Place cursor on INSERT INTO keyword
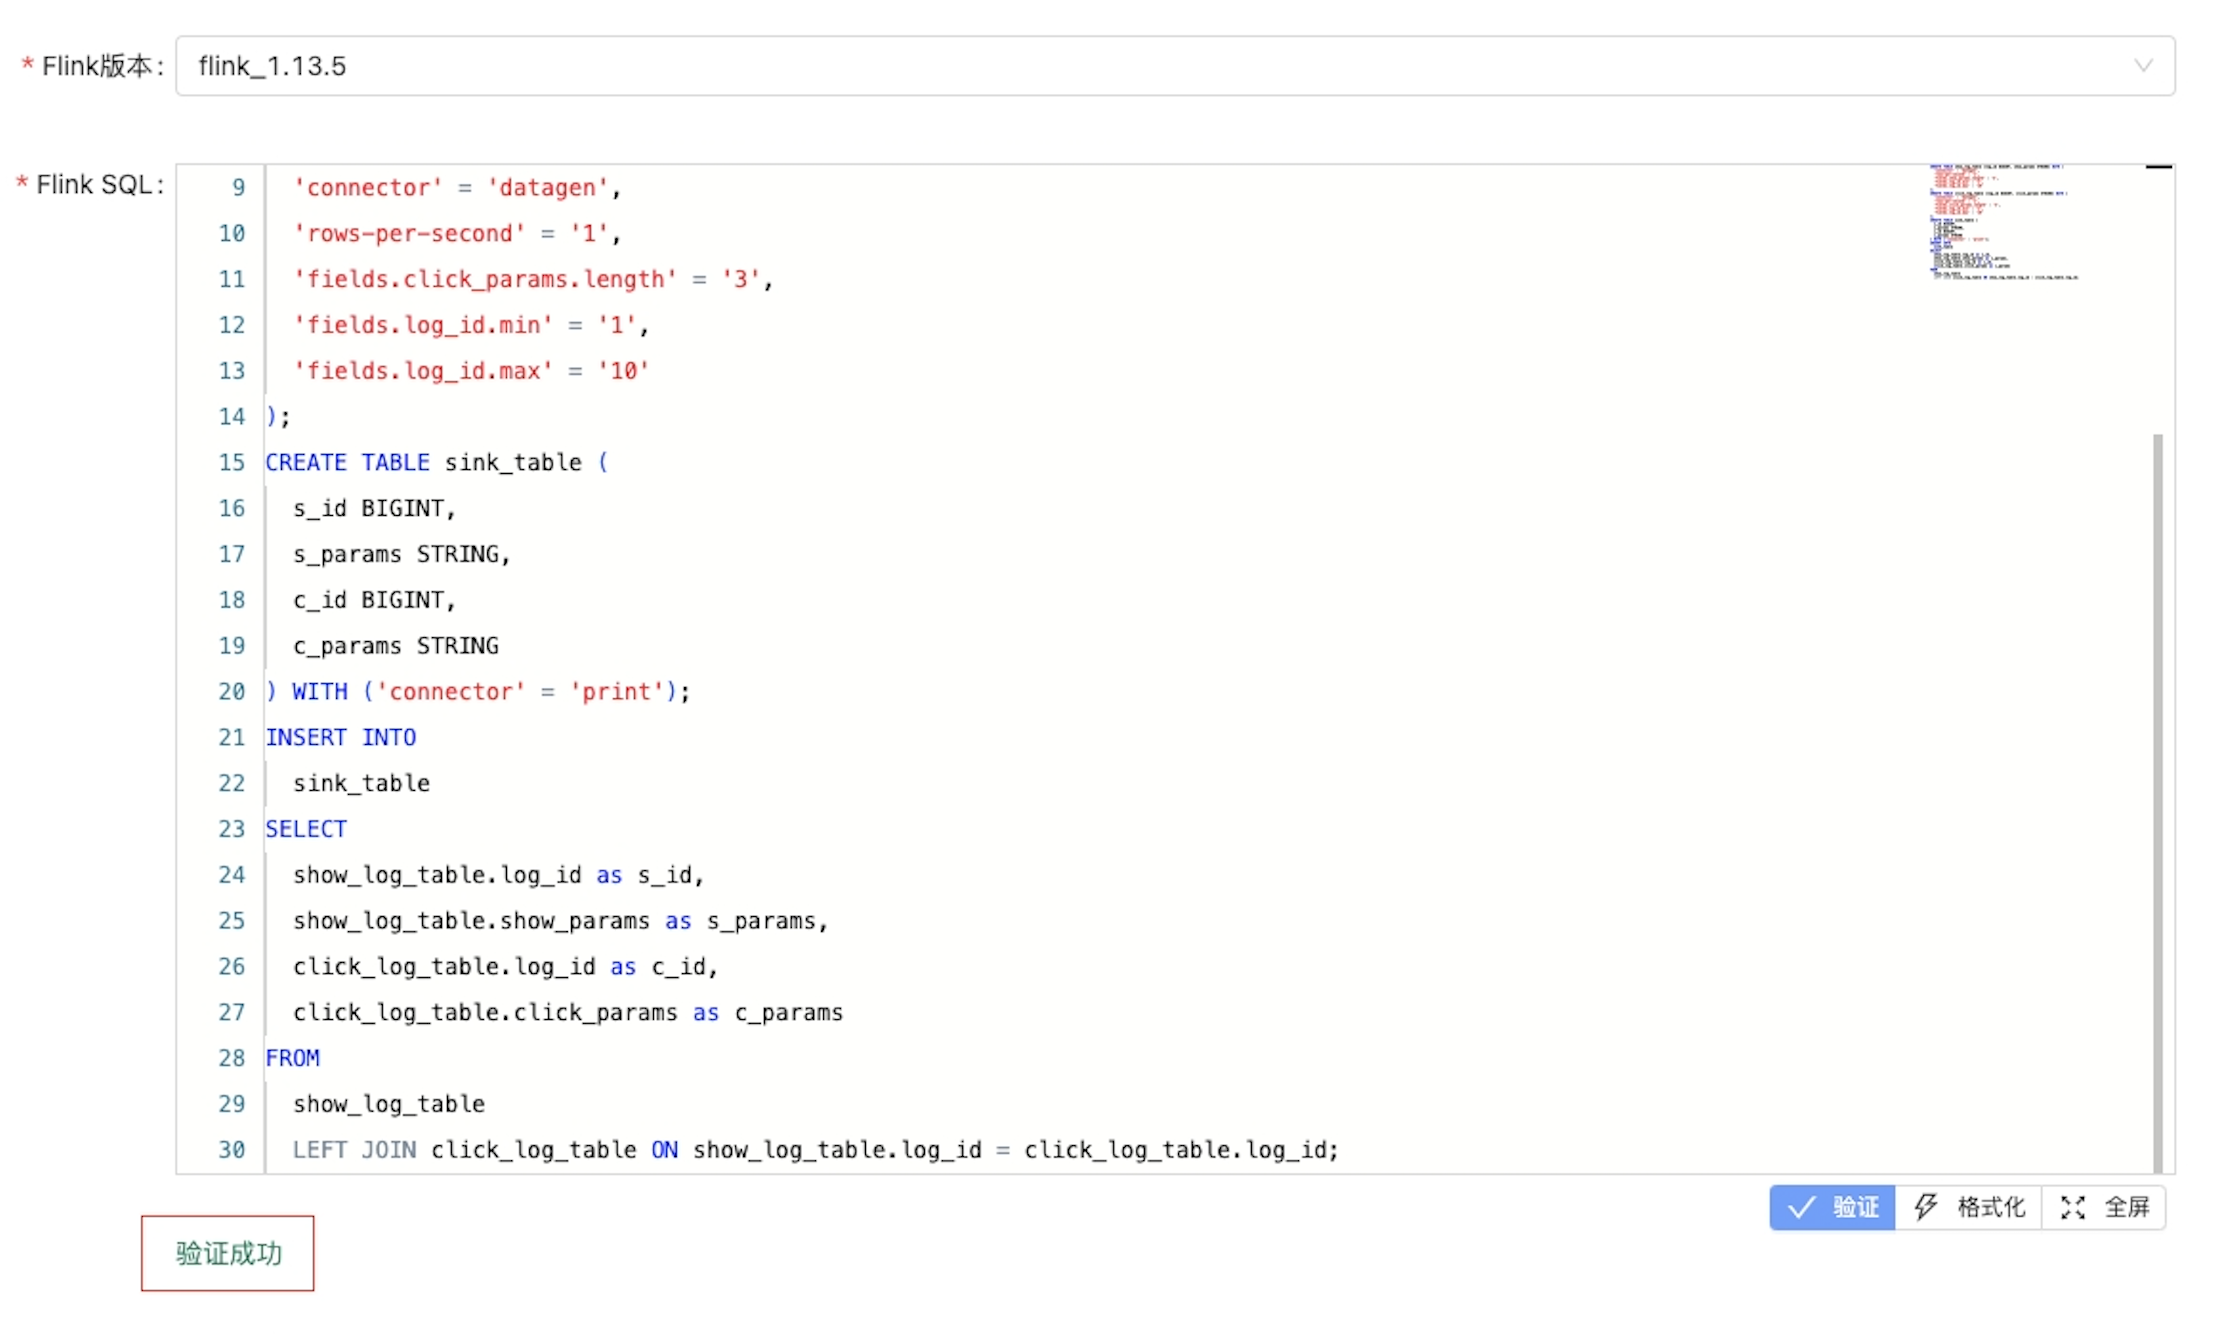The width and height of the screenshot is (2214, 1334). coord(340,737)
